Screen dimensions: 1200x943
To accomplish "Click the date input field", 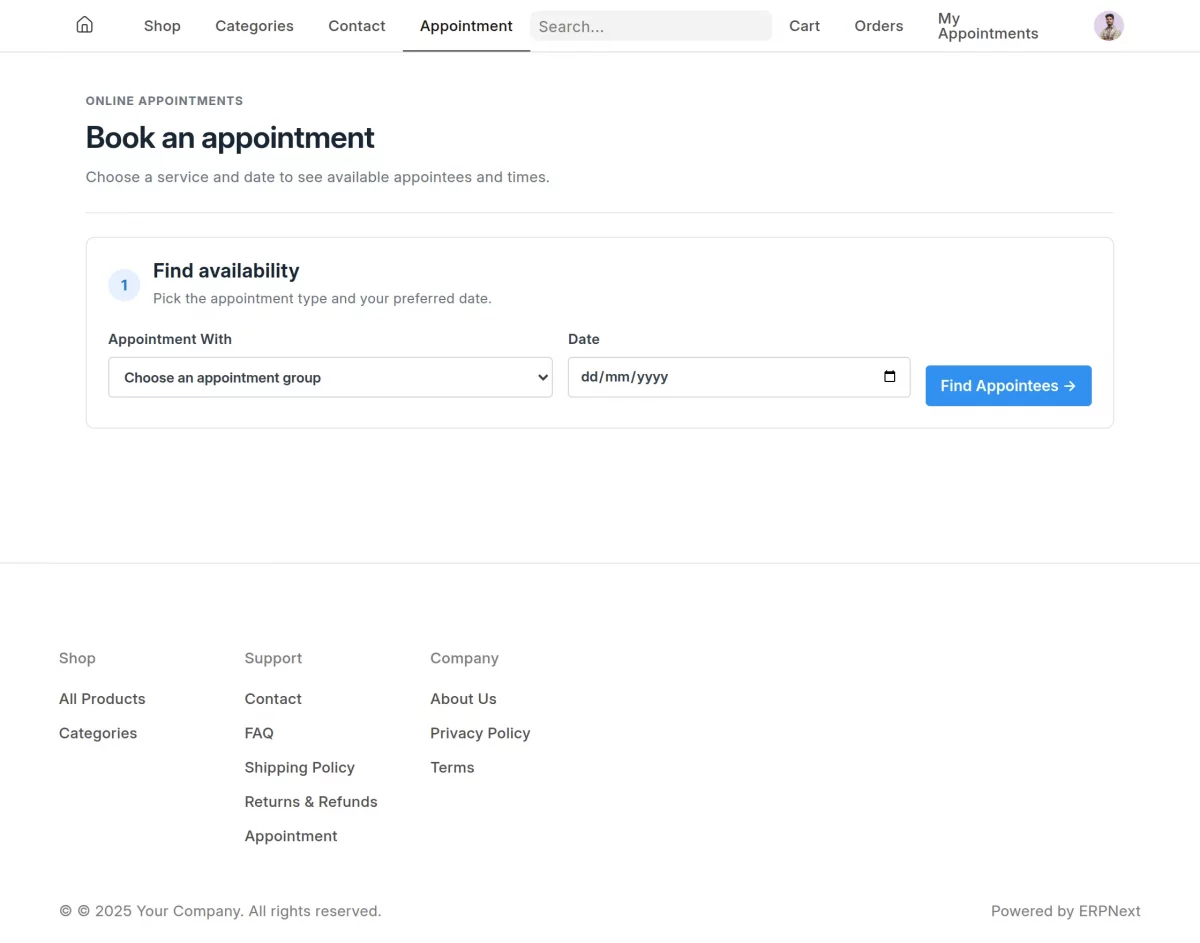I will (x=739, y=377).
